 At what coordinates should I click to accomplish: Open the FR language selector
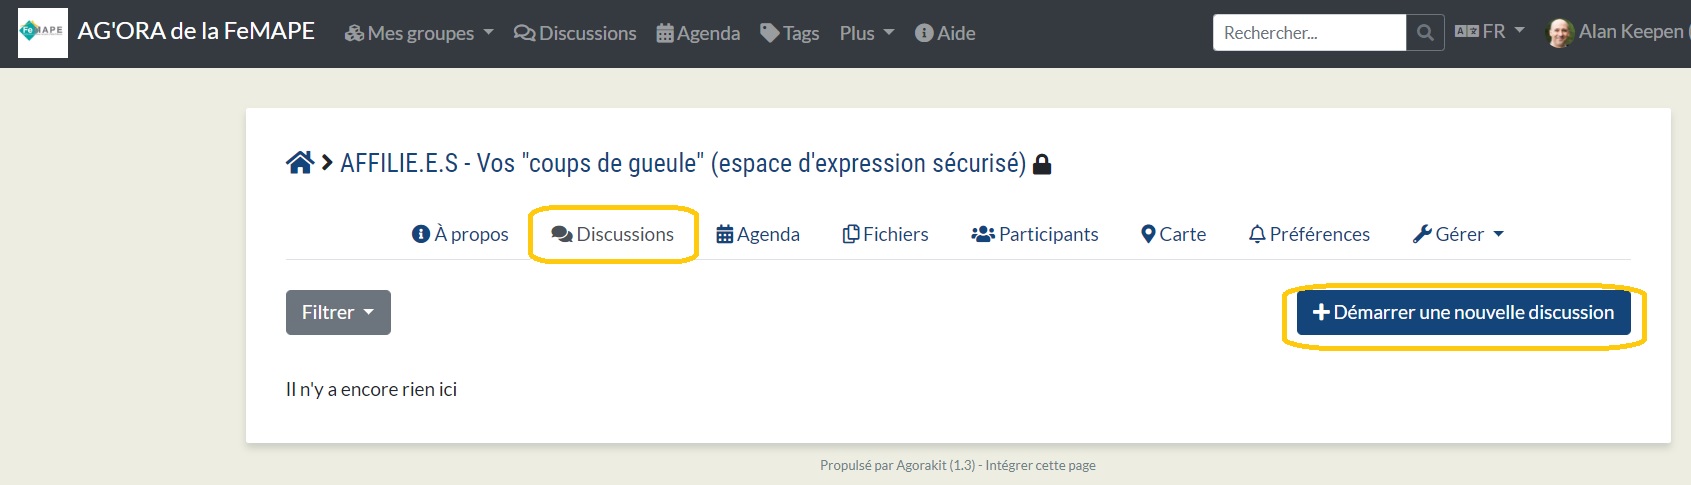[1490, 32]
